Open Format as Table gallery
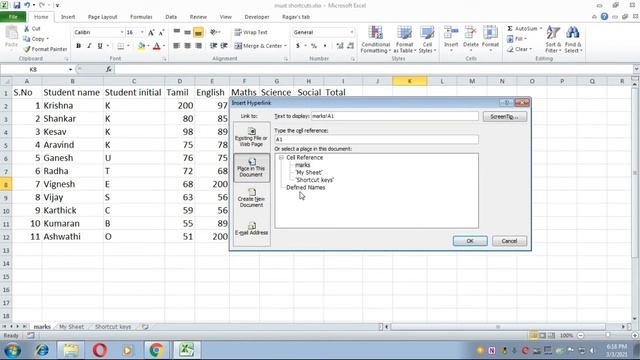Image resolution: width=640 pixels, height=360 pixels. point(404,39)
